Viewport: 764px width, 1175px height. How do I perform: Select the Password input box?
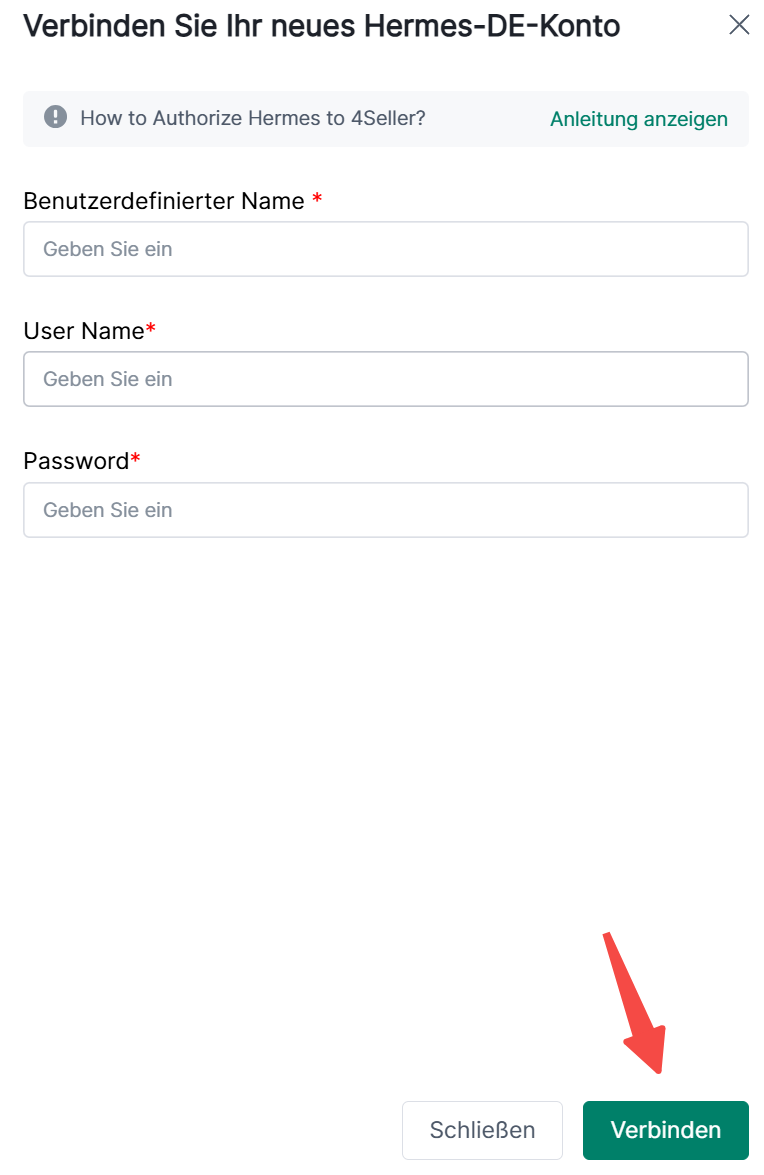click(386, 510)
